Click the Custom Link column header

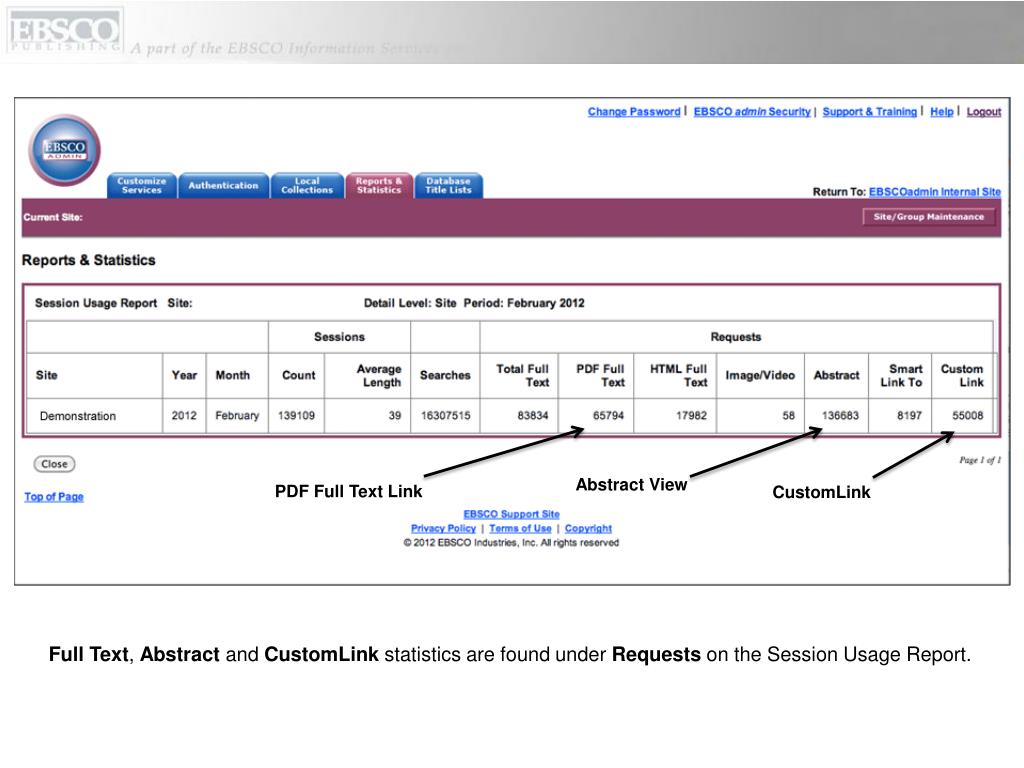pyautogui.click(x=962, y=376)
